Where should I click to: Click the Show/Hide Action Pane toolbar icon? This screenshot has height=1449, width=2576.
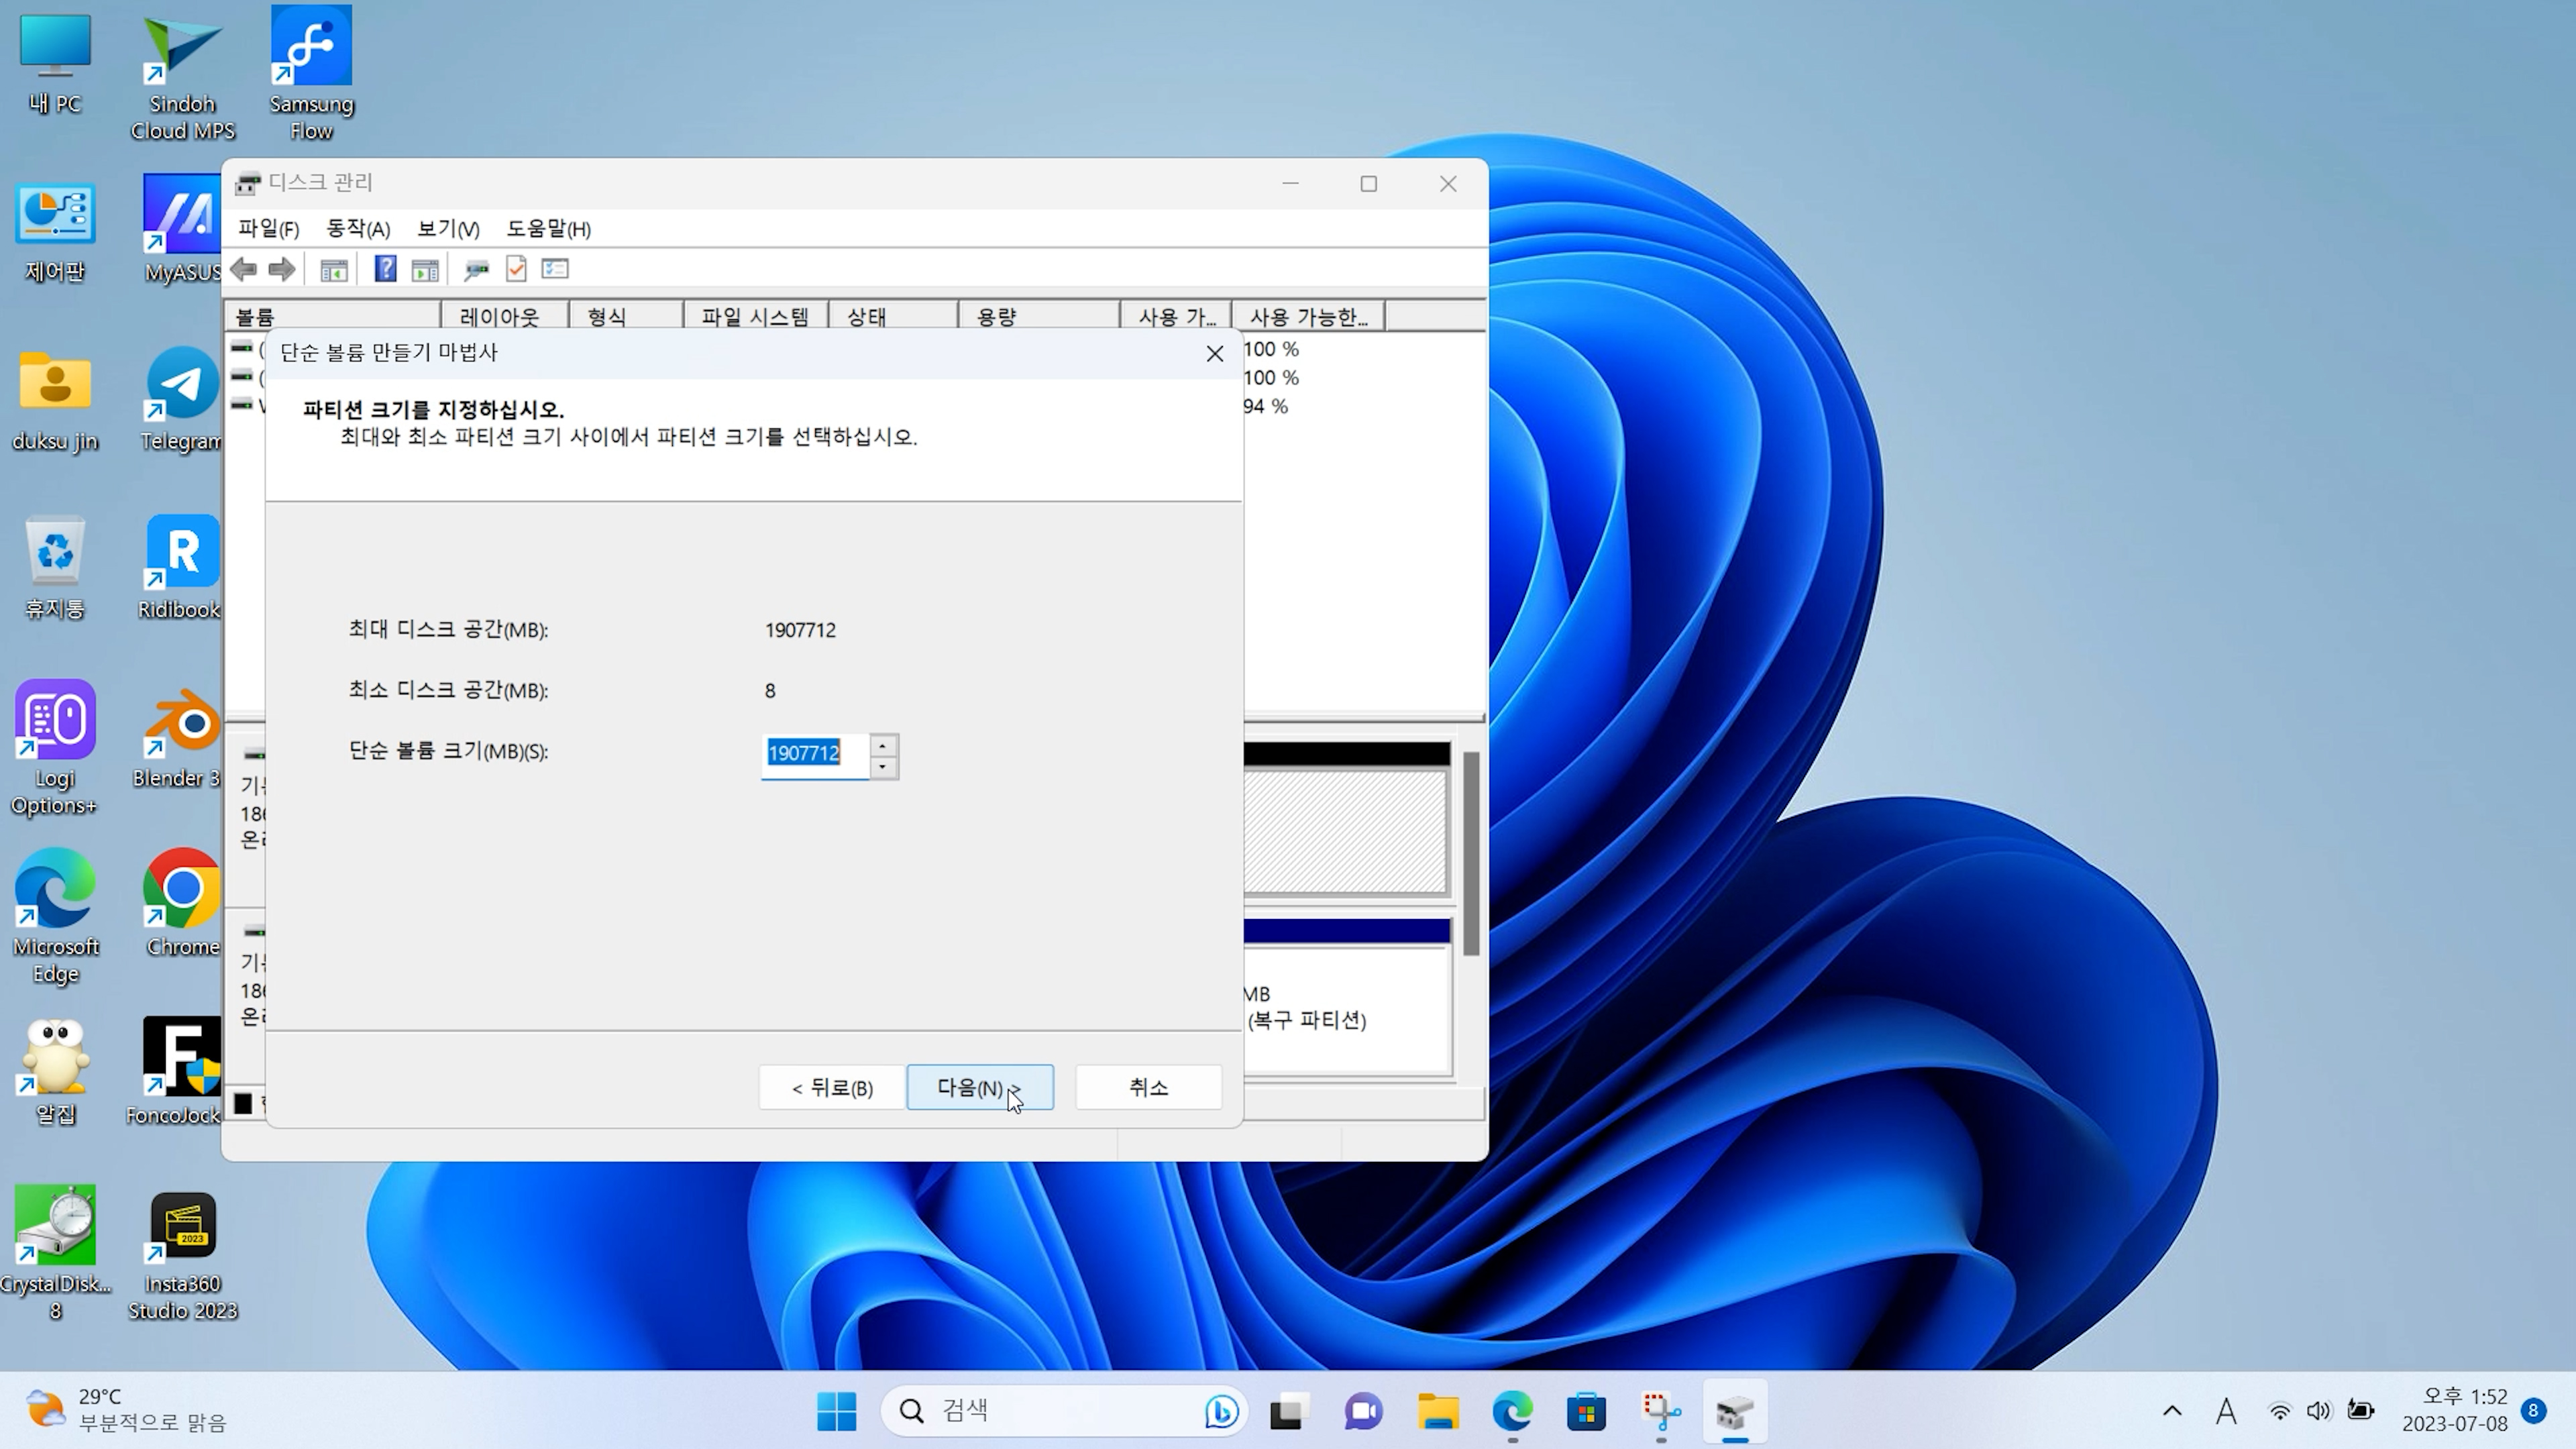click(425, 269)
